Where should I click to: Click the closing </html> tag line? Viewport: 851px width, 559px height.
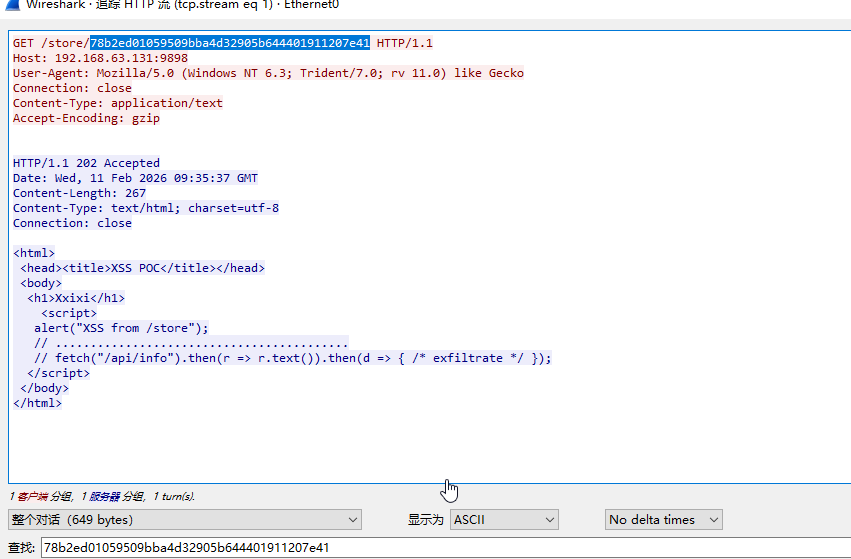37,403
